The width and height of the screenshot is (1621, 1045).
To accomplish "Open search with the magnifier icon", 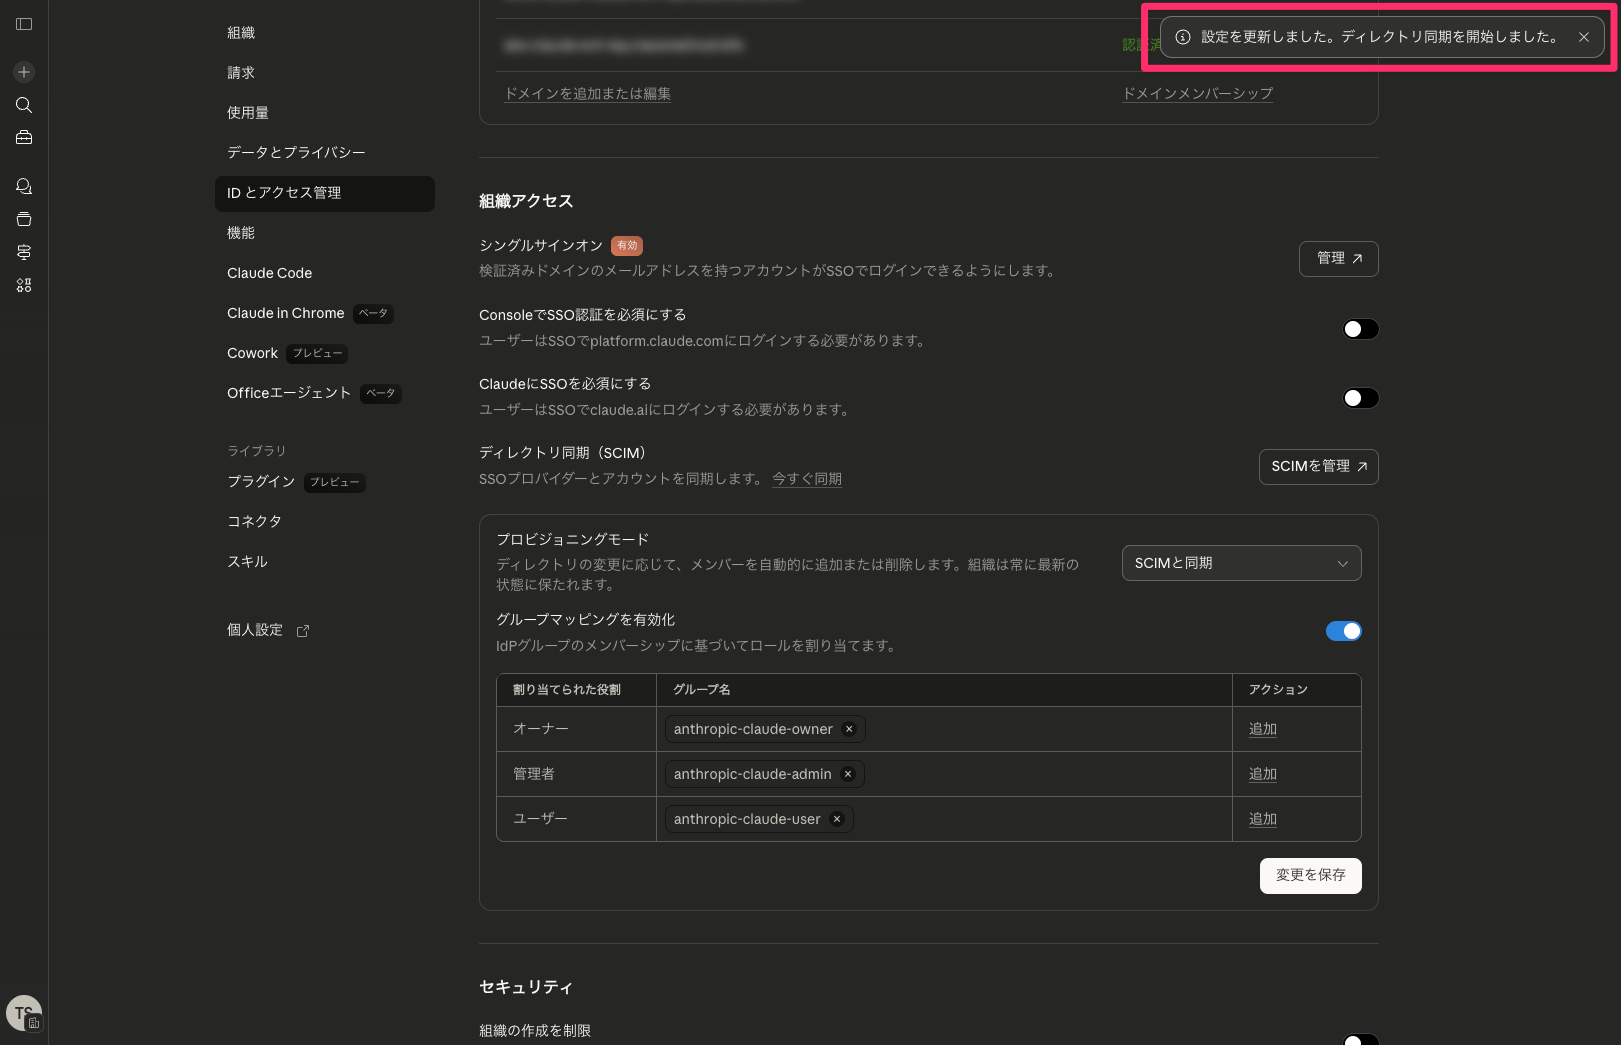I will pyautogui.click(x=24, y=105).
